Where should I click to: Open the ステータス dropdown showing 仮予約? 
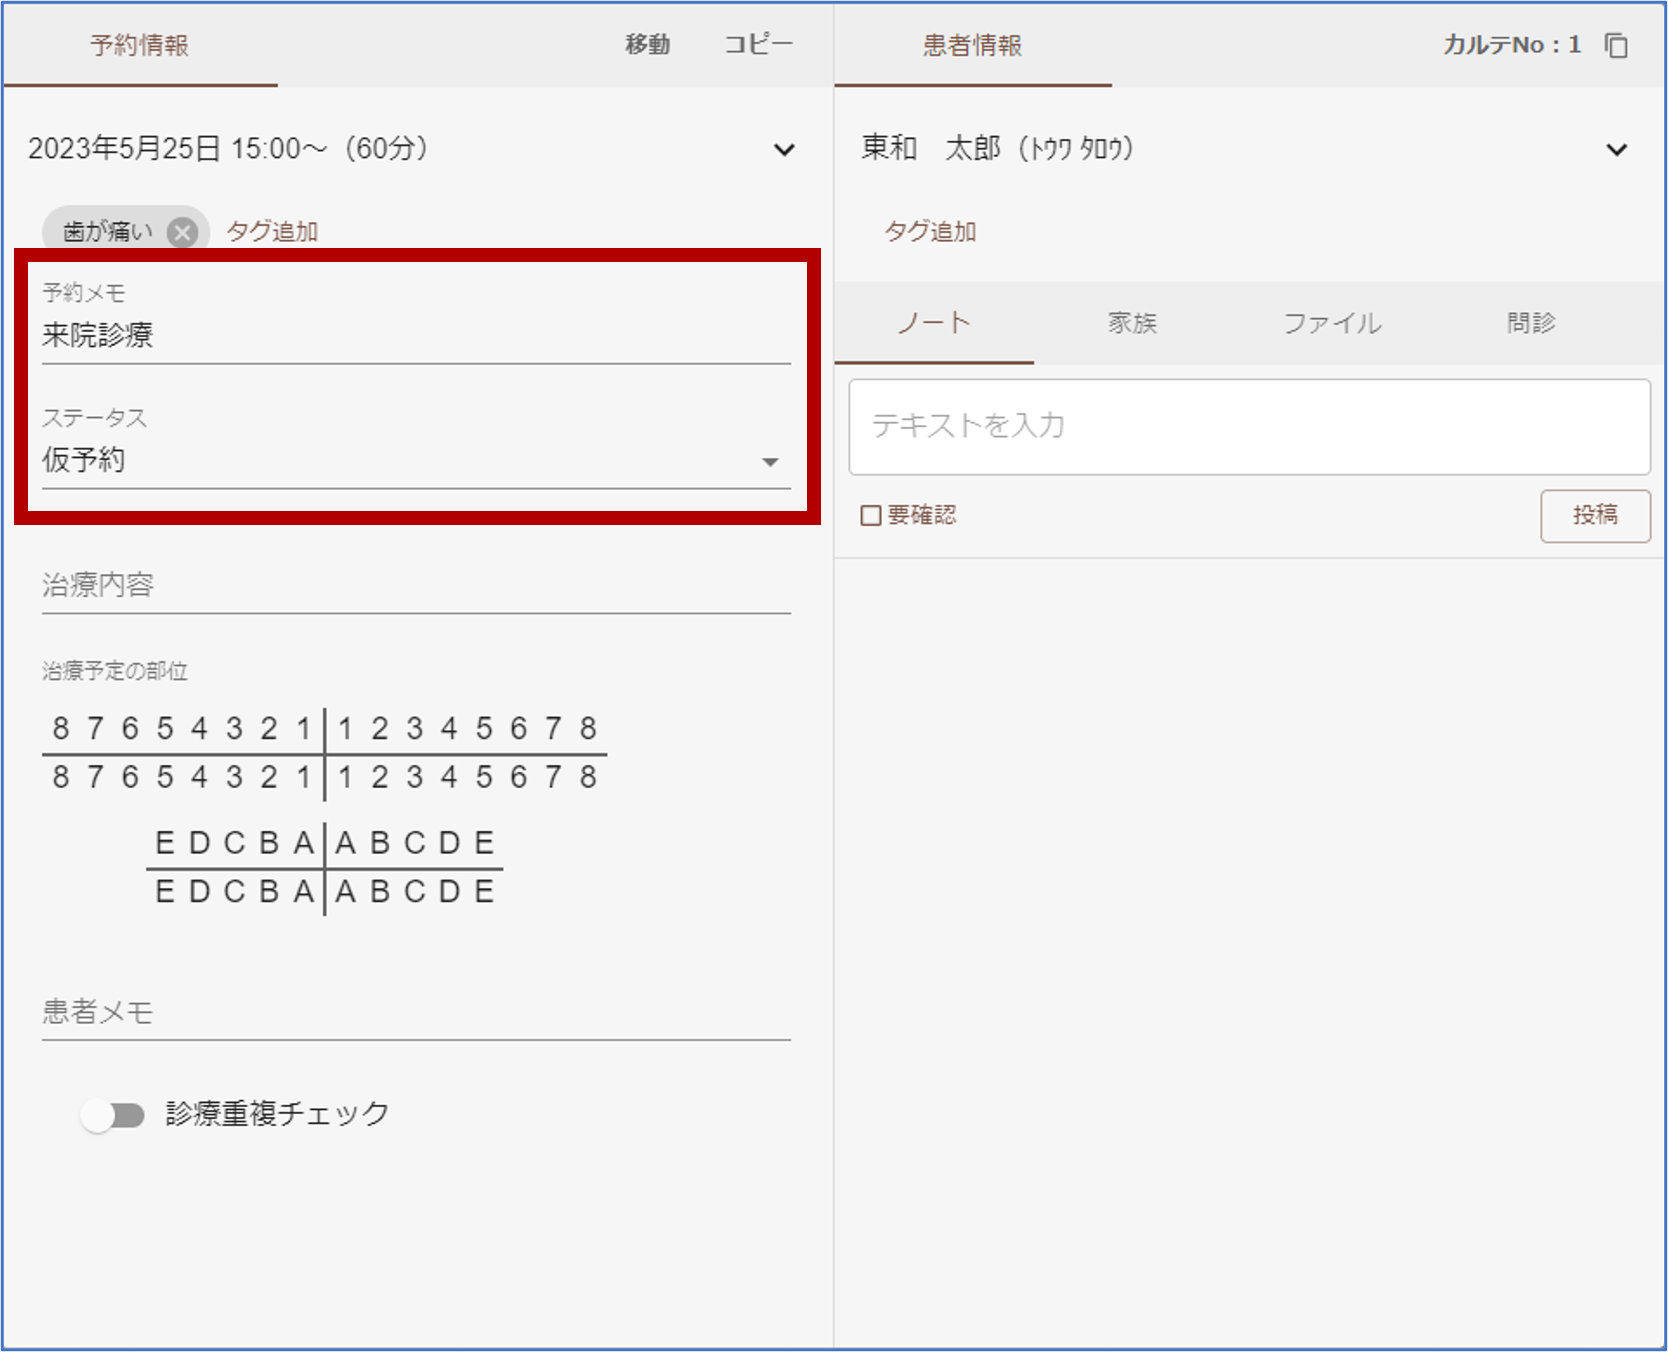415,461
